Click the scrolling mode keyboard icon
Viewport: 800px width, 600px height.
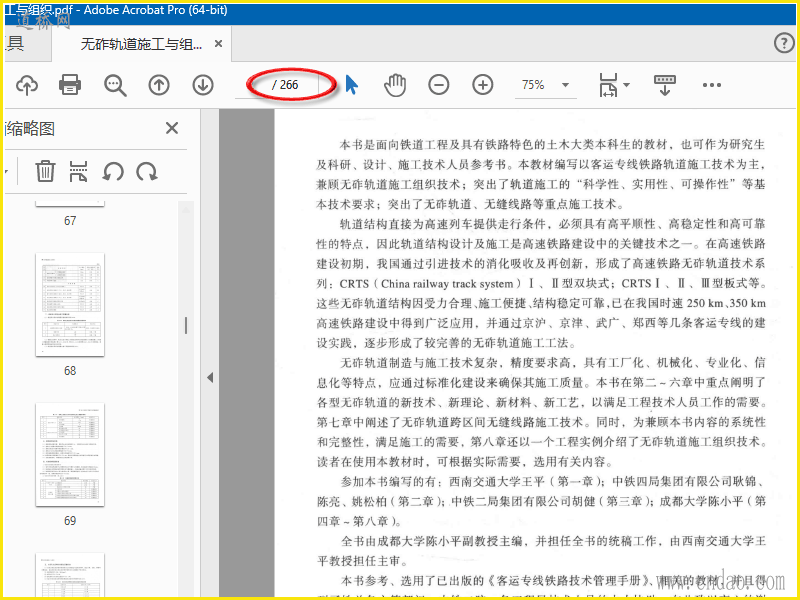pyautogui.click(x=665, y=85)
